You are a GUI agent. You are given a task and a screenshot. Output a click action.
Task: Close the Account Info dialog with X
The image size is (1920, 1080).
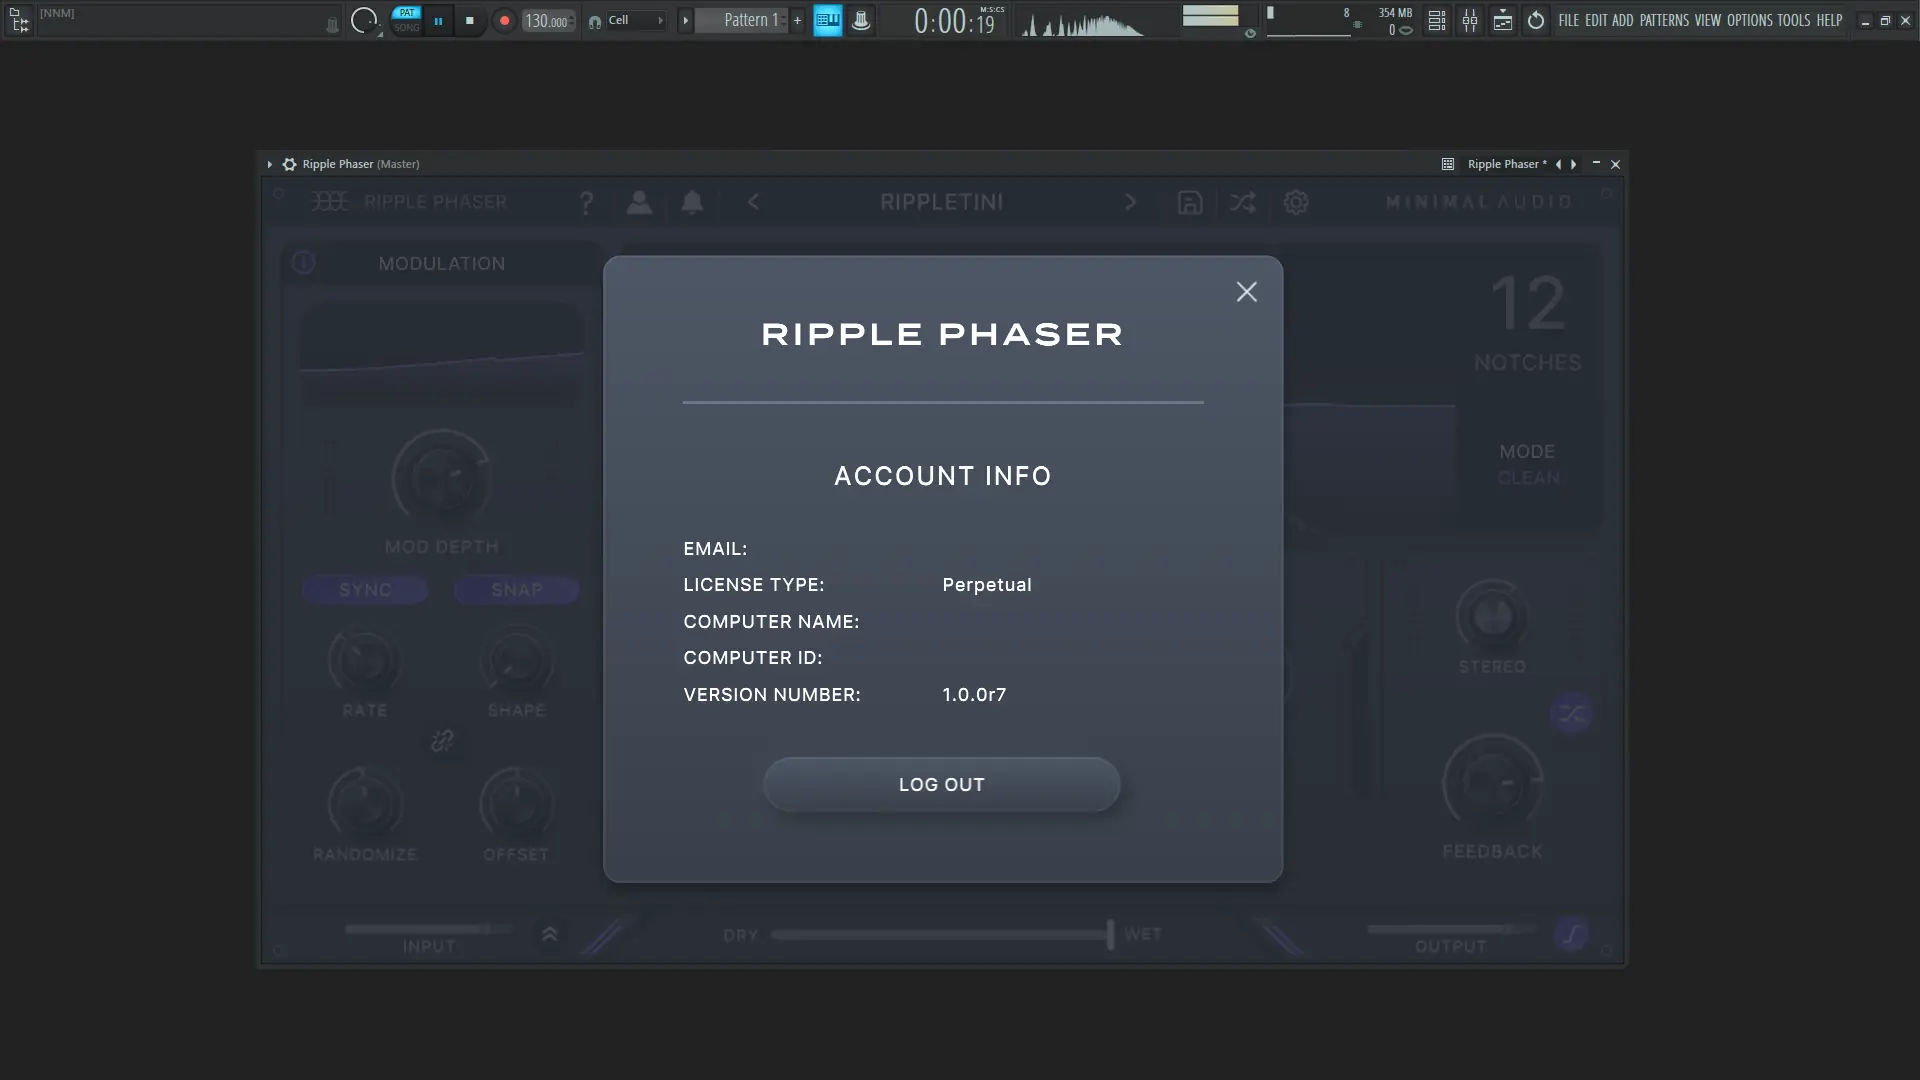(x=1246, y=292)
